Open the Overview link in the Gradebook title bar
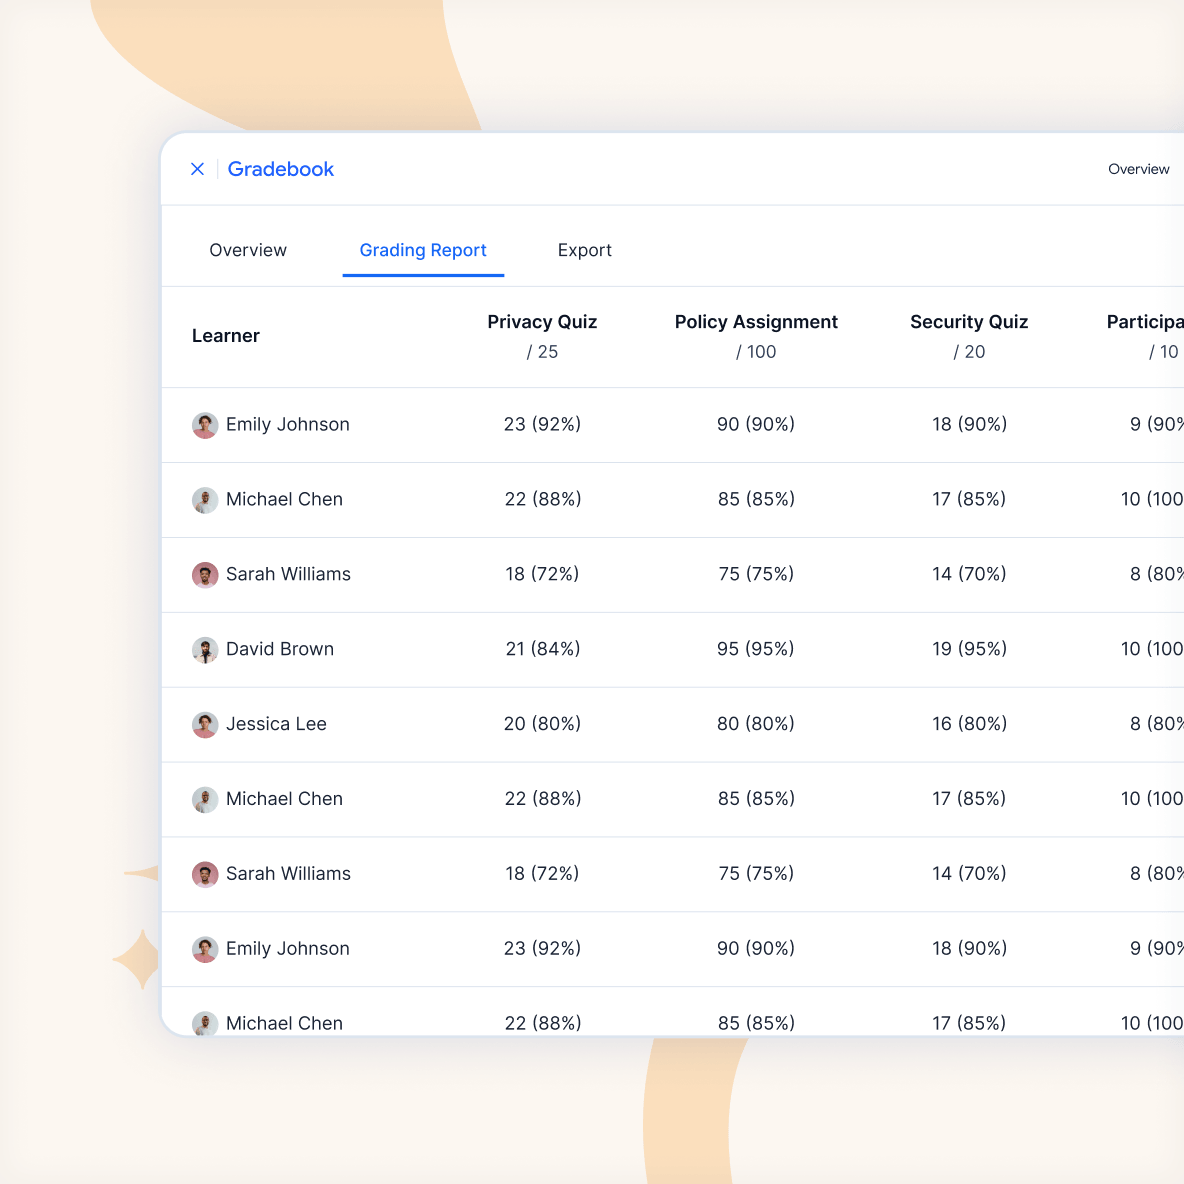This screenshot has width=1184, height=1184. pos(1138,169)
